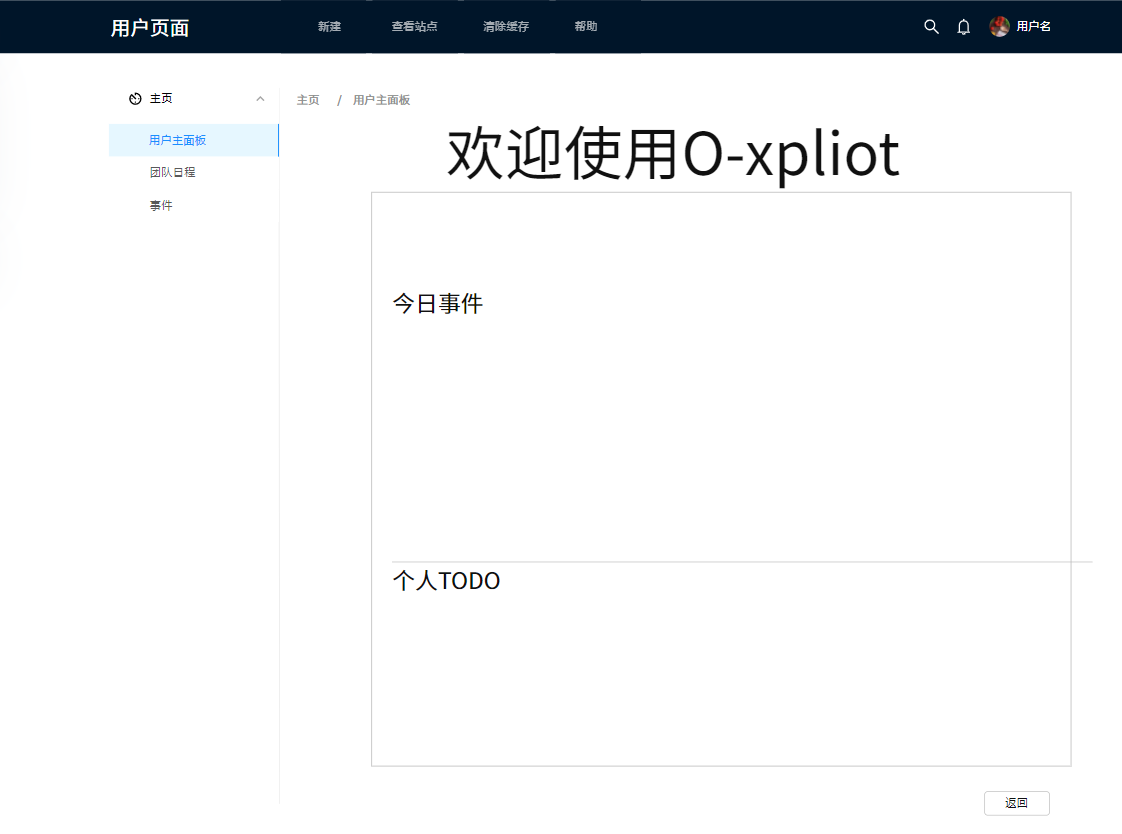Click 新建 in the top menu
The image size is (1122, 834).
click(x=329, y=26)
